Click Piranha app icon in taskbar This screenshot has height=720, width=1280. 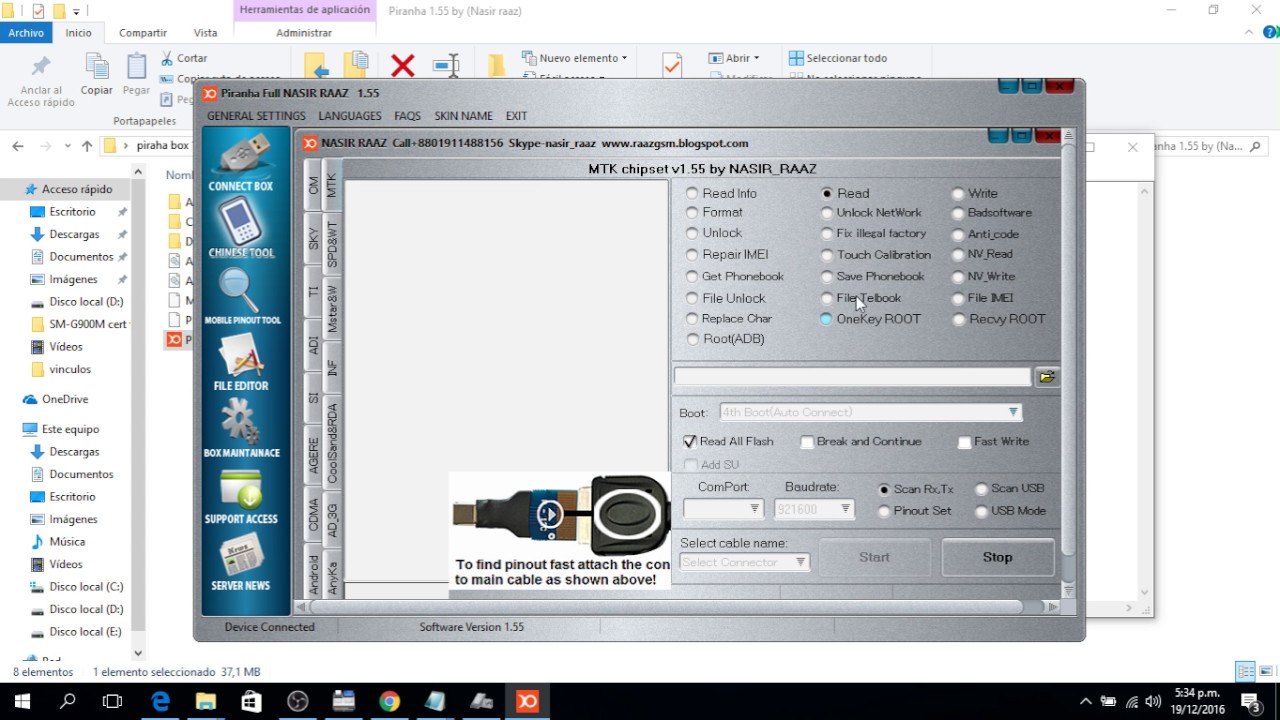[x=527, y=701]
